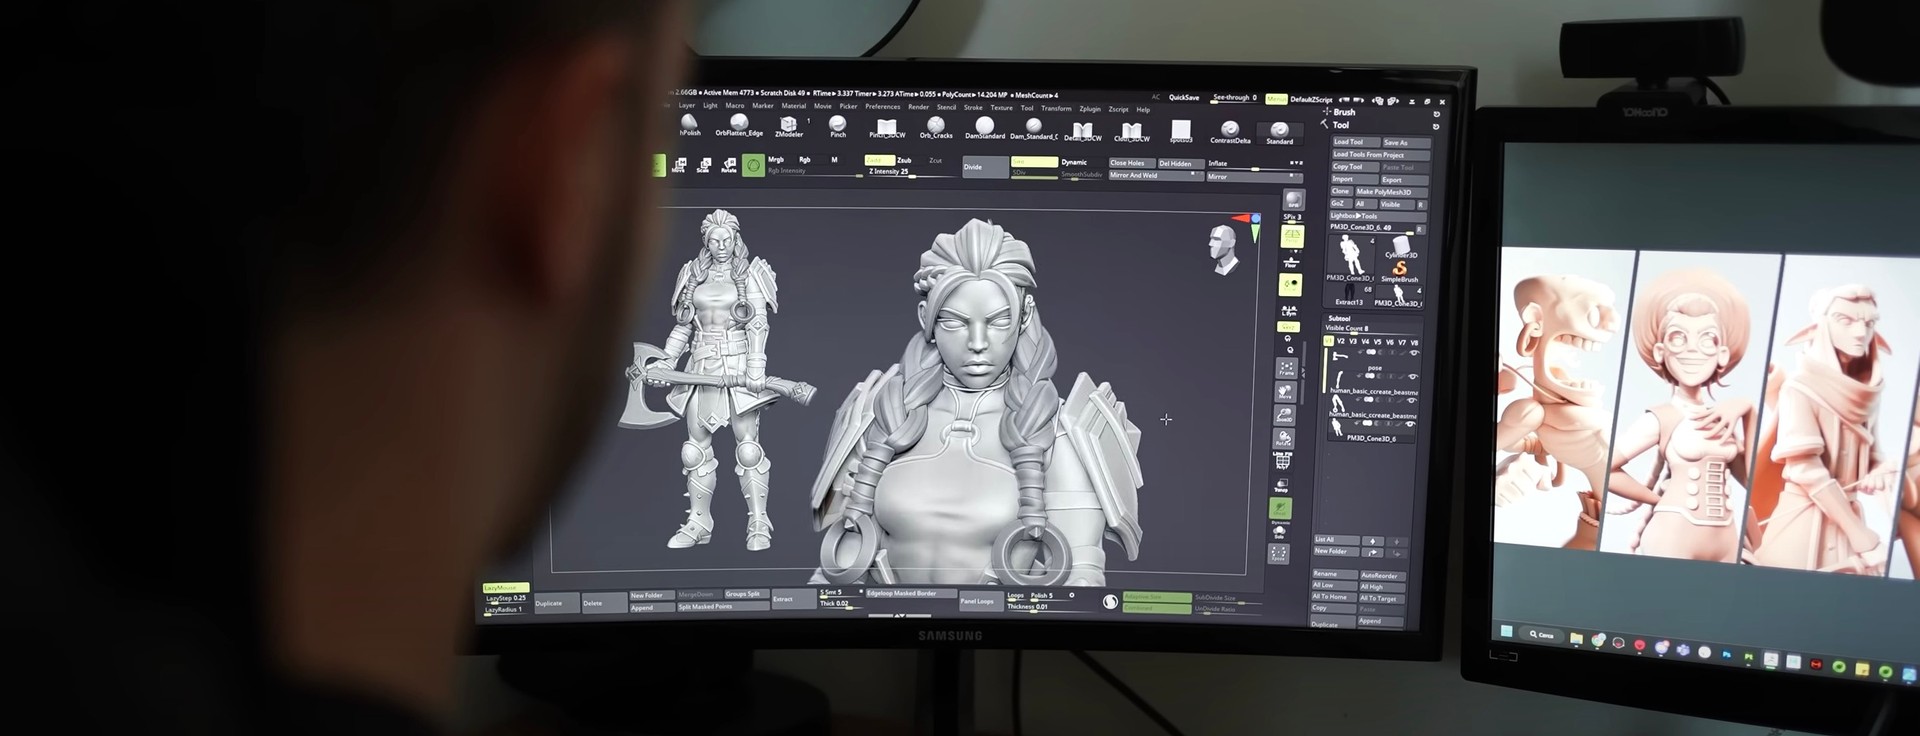Expand the Brush palette header
1920x736 pixels.
point(1344,112)
